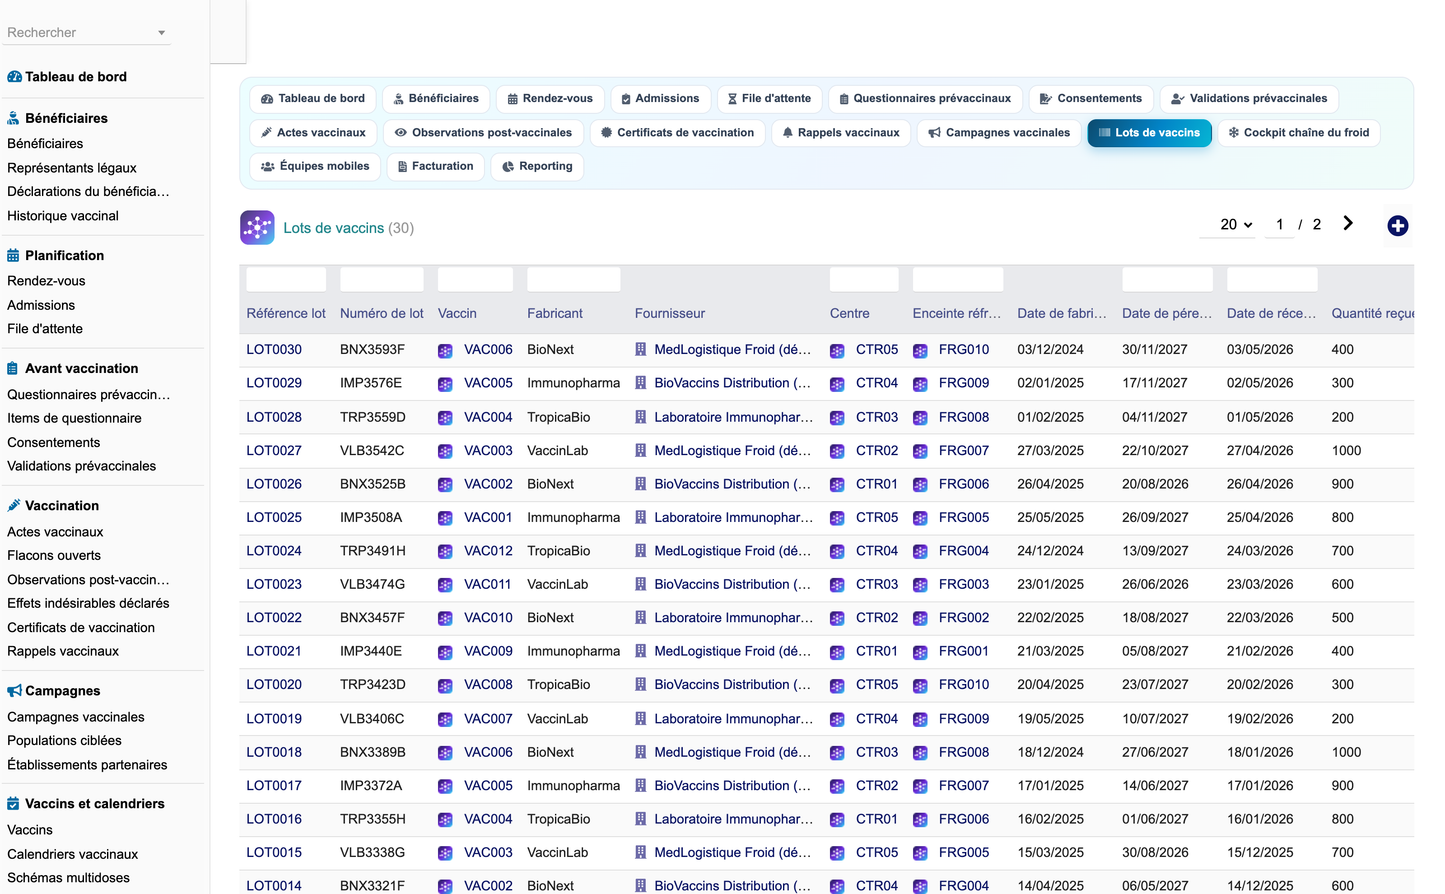Viewport: 1445px width, 894px height.
Task: Open Questionnaires prévaccinaux tab
Action: [925, 99]
